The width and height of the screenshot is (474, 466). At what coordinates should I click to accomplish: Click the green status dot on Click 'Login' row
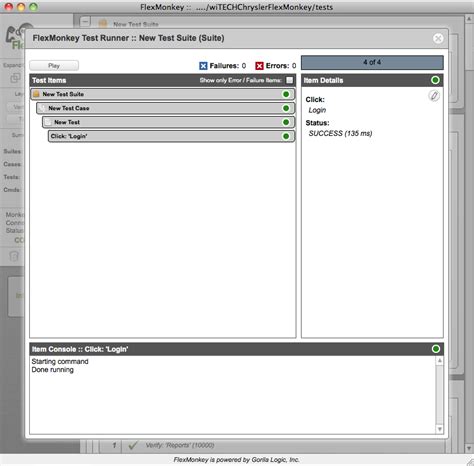(x=286, y=136)
